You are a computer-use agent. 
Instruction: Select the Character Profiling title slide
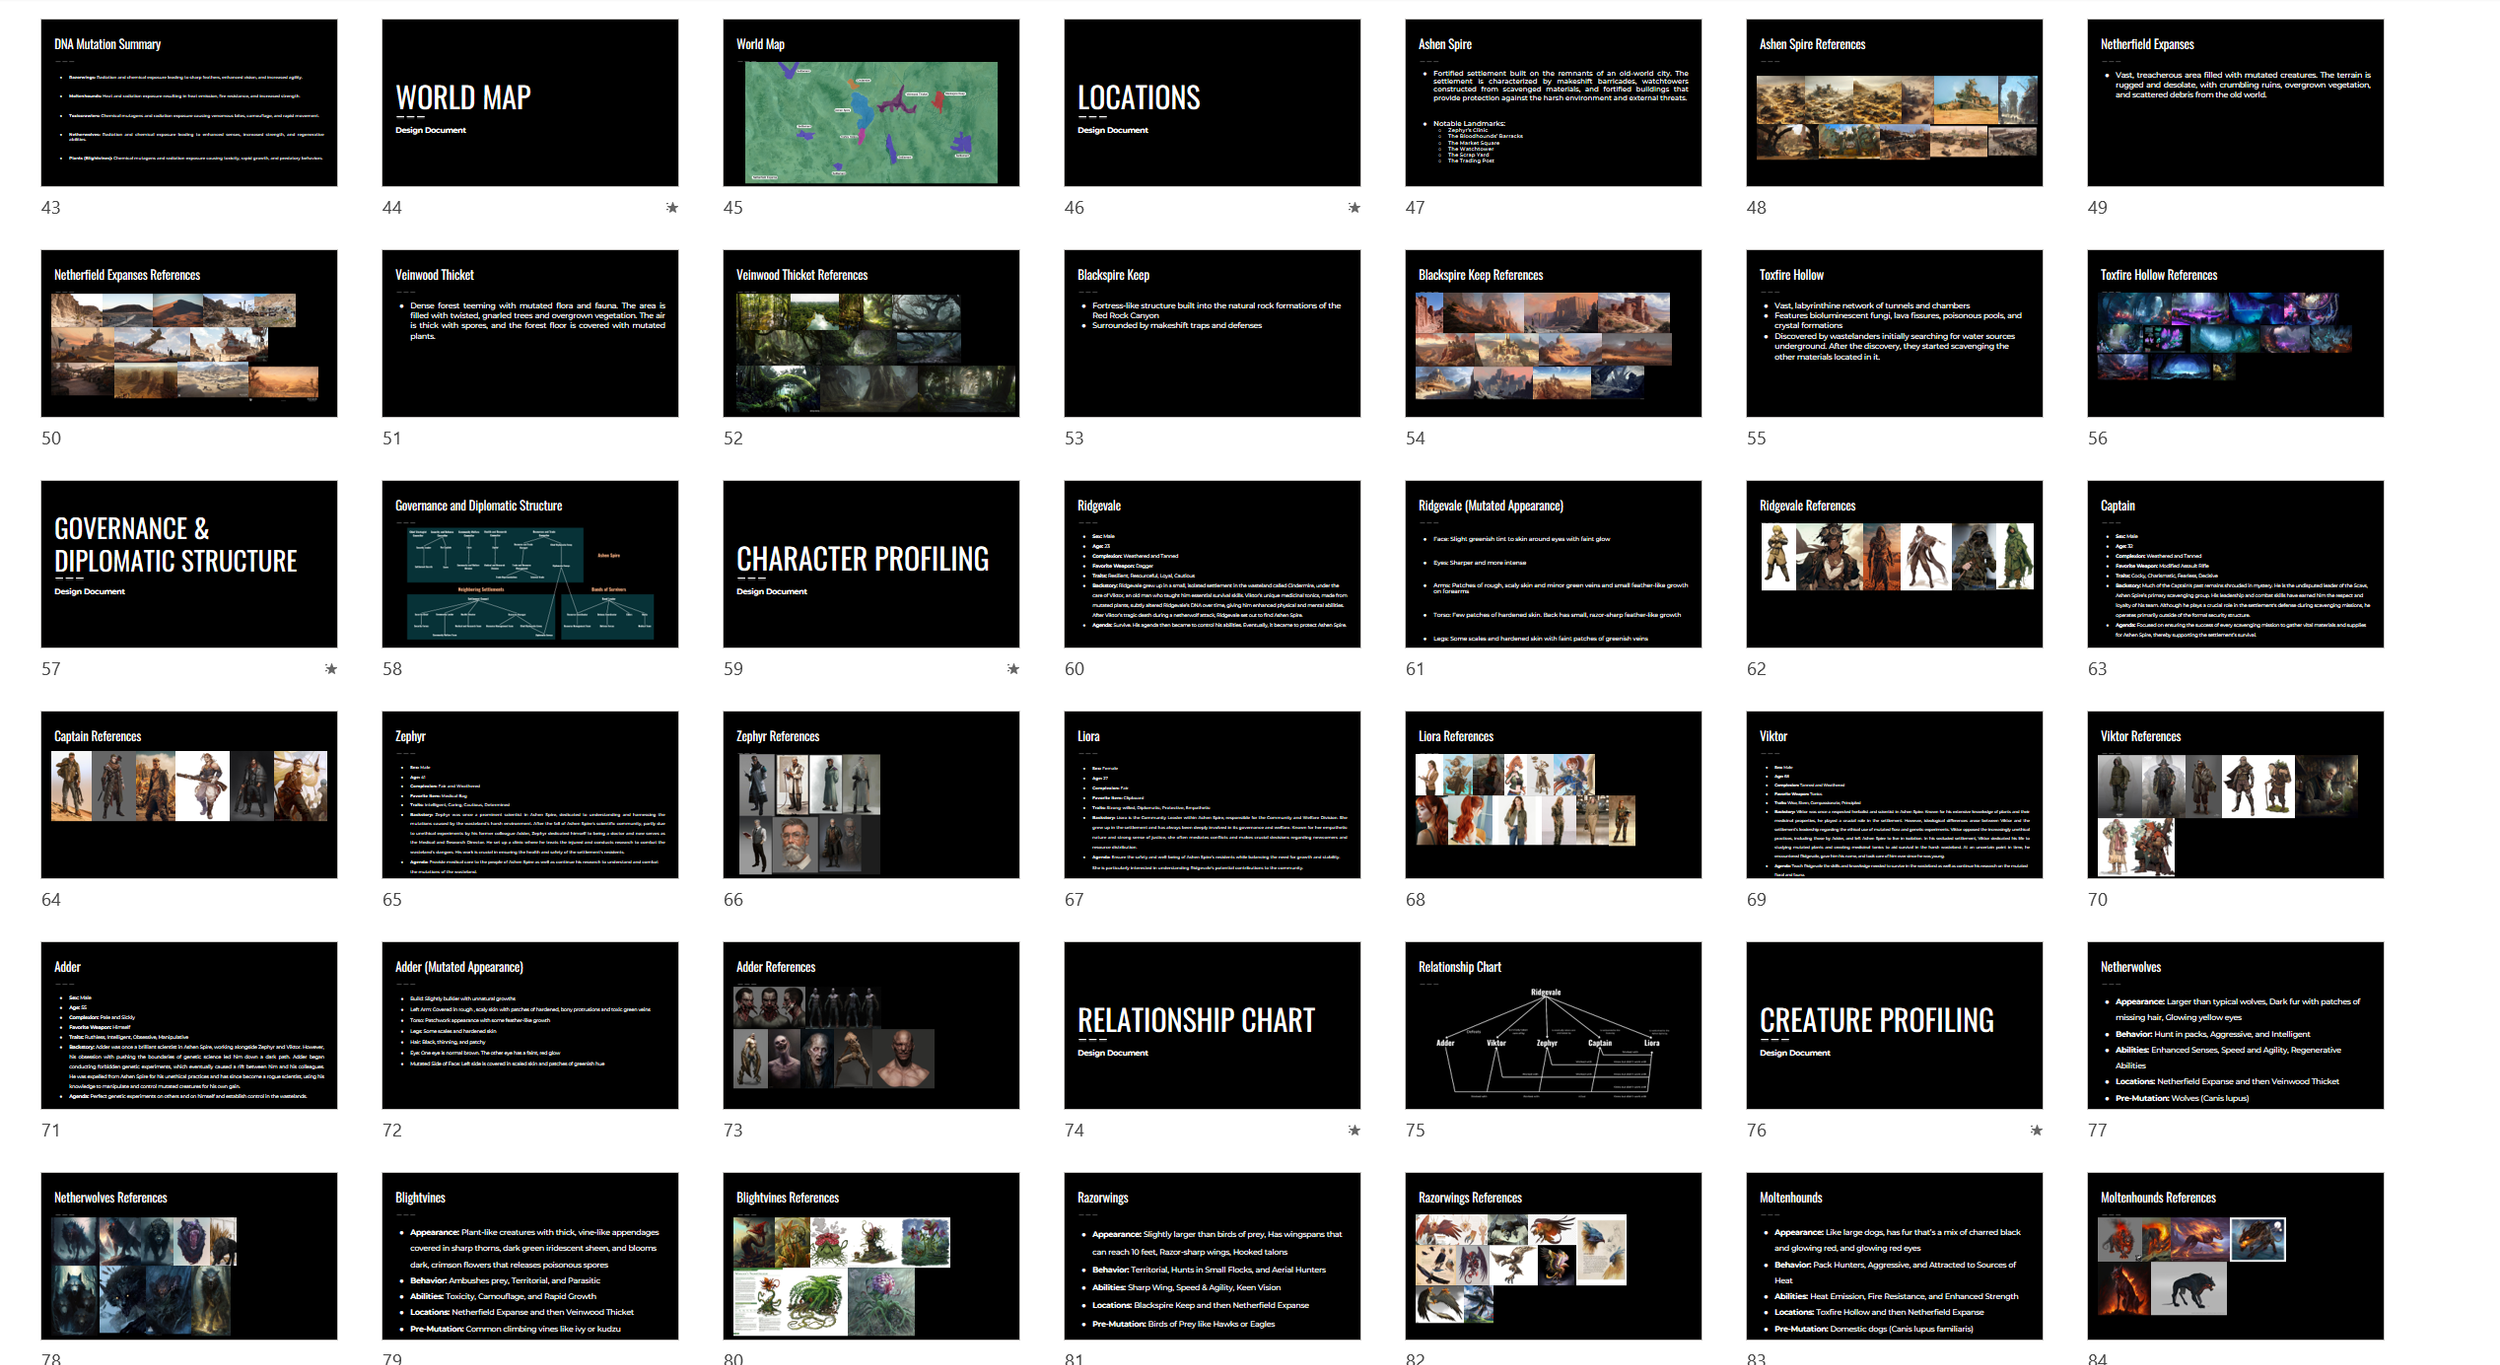(x=871, y=564)
